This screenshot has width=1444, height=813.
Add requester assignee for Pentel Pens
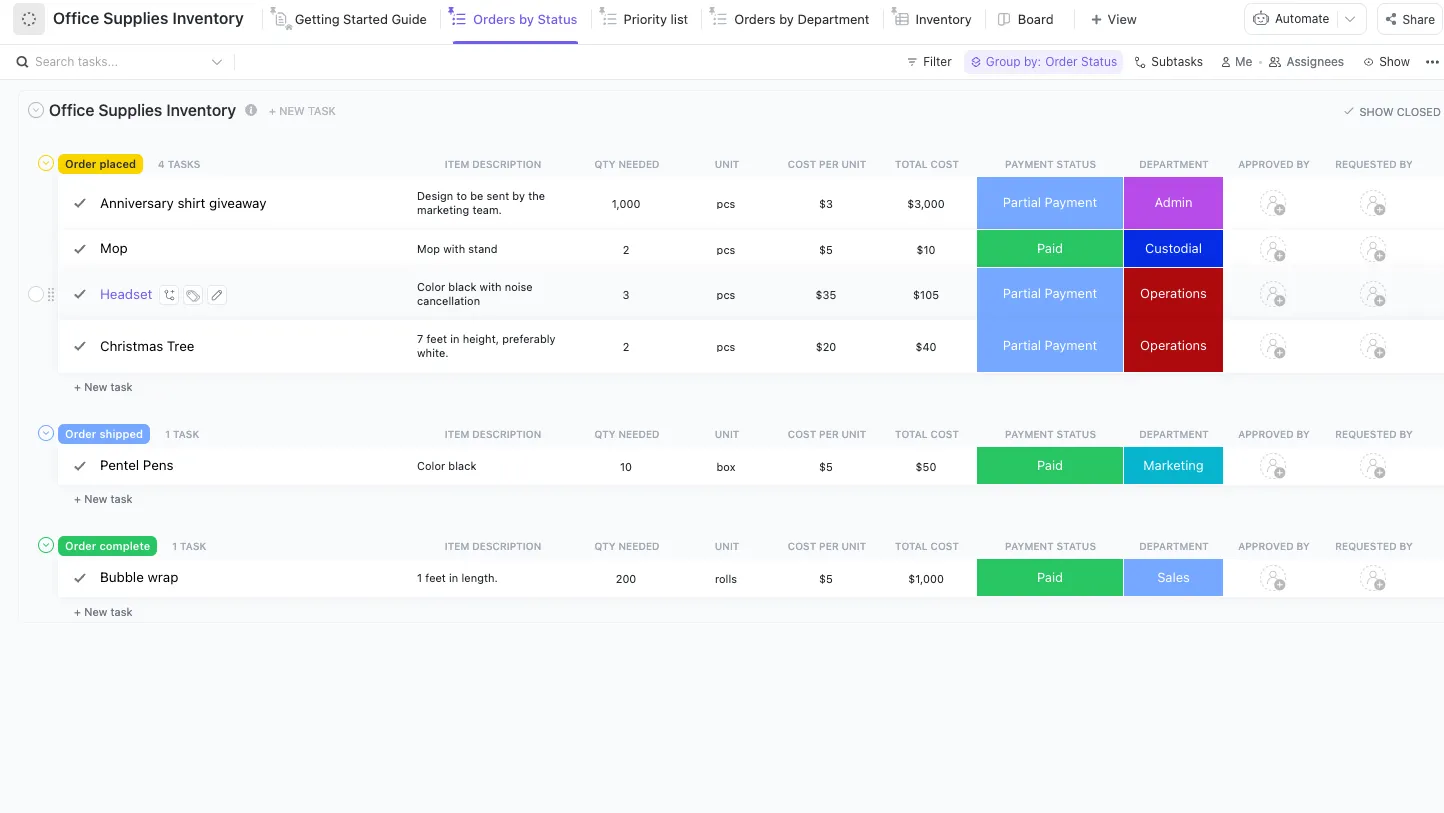[x=1373, y=466]
